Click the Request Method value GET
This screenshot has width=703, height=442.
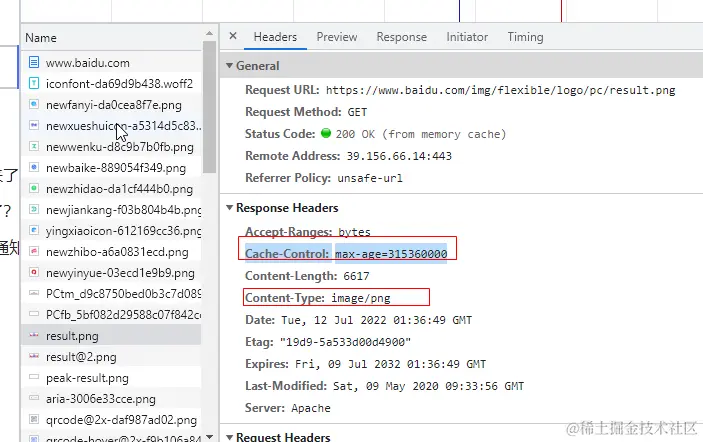[x=357, y=112]
